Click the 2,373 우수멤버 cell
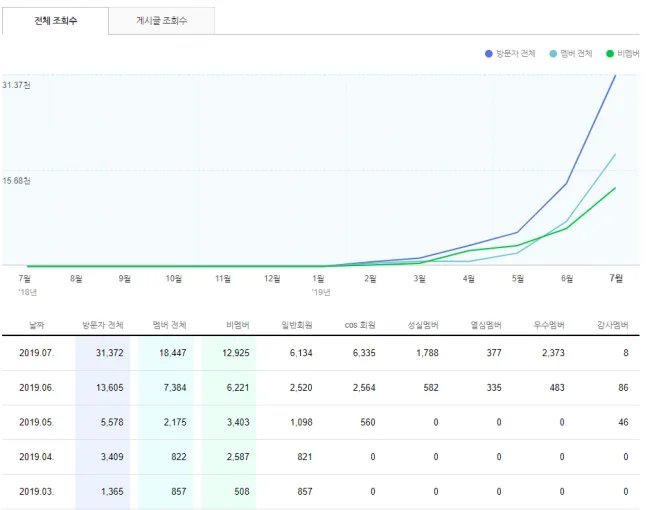The height and width of the screenshot is (510, 652). (x=553, y=353)
